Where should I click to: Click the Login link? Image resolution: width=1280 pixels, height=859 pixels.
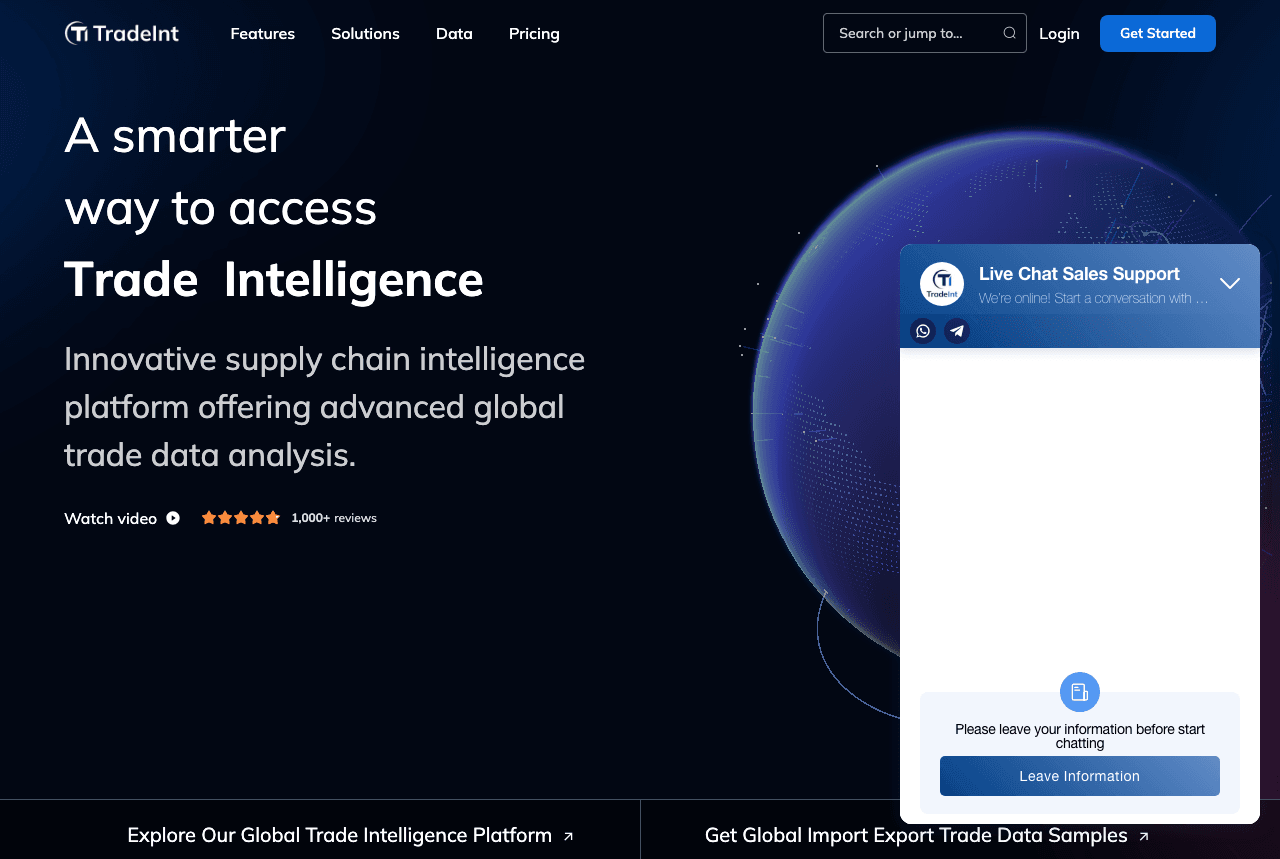(1059, 33)
